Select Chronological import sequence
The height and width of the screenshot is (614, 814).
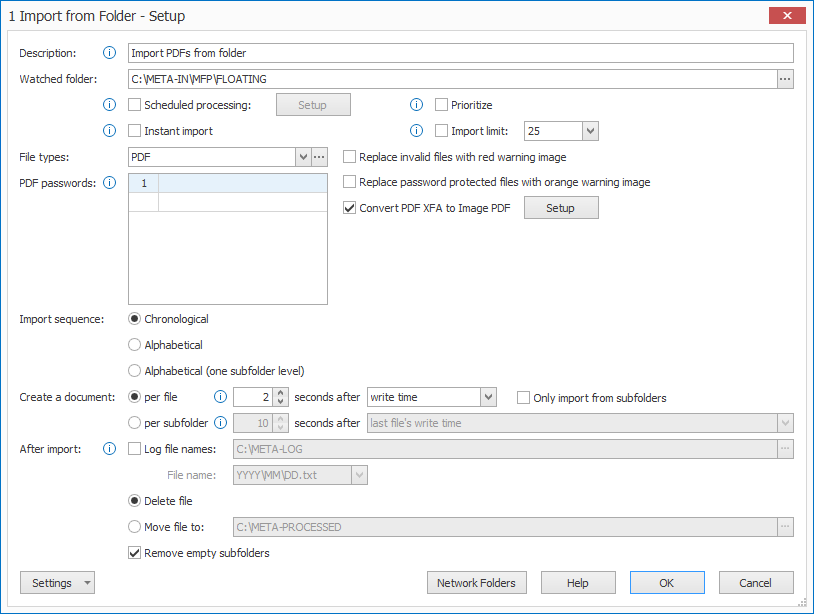click(134, 319)
